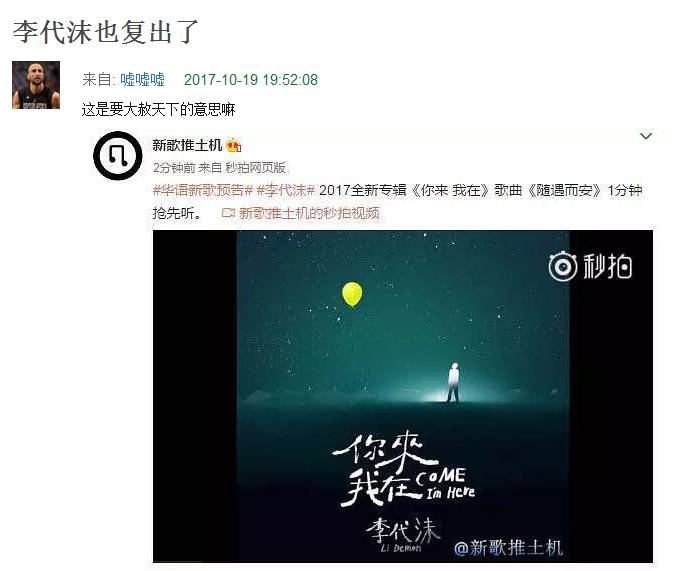The height and width of the screenshot is (571, 674).
Task: Open the 新歌推土机的秒拍视频 link
Action: (309, 213)
